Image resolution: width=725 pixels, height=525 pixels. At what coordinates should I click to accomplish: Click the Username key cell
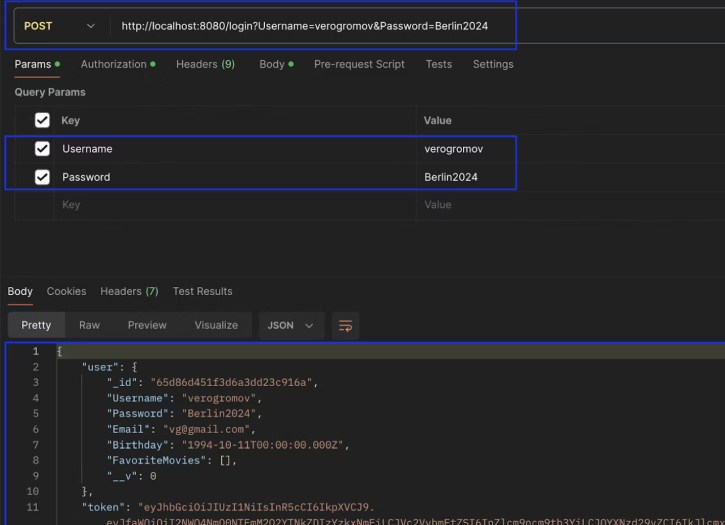pyautogui.click(x=235, y=149)
